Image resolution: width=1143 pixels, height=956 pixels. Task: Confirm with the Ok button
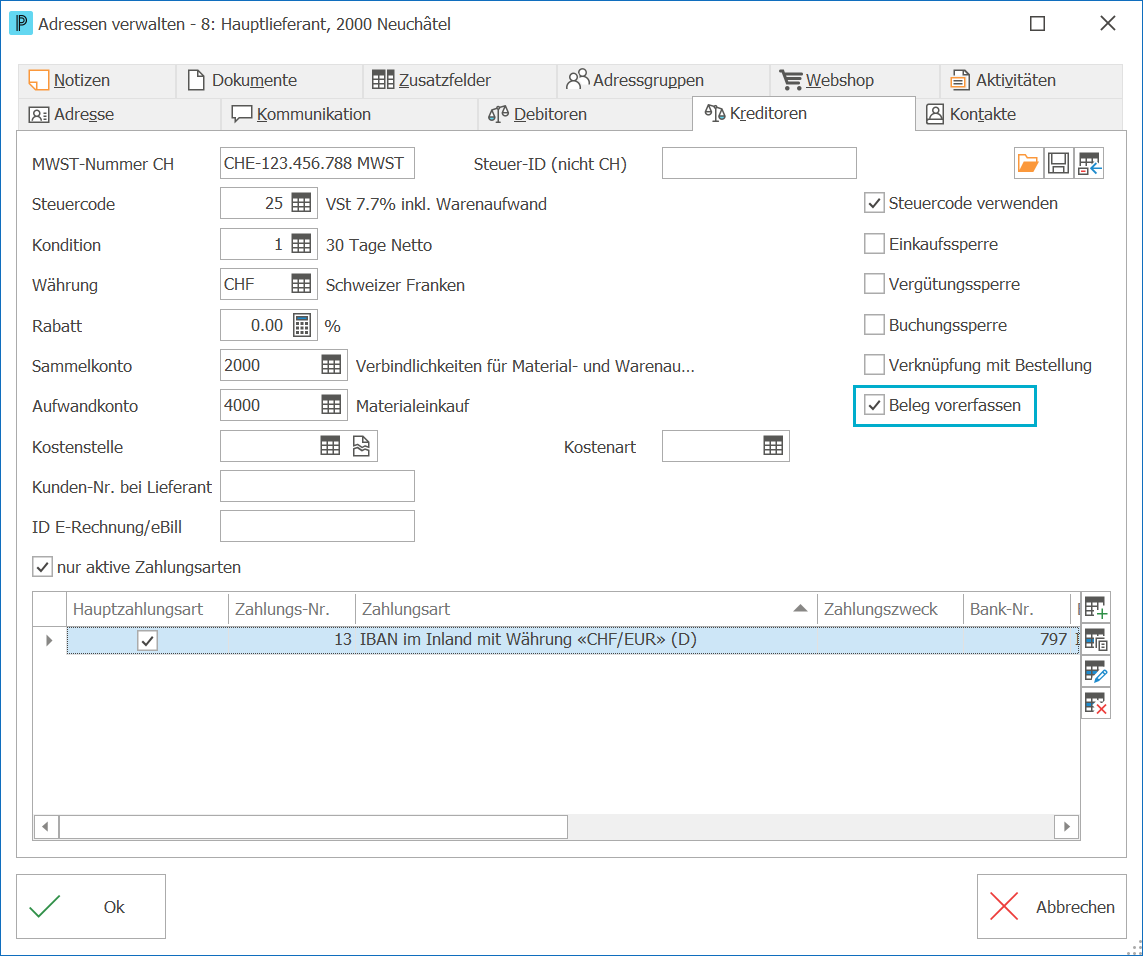[x=91, y=906]
